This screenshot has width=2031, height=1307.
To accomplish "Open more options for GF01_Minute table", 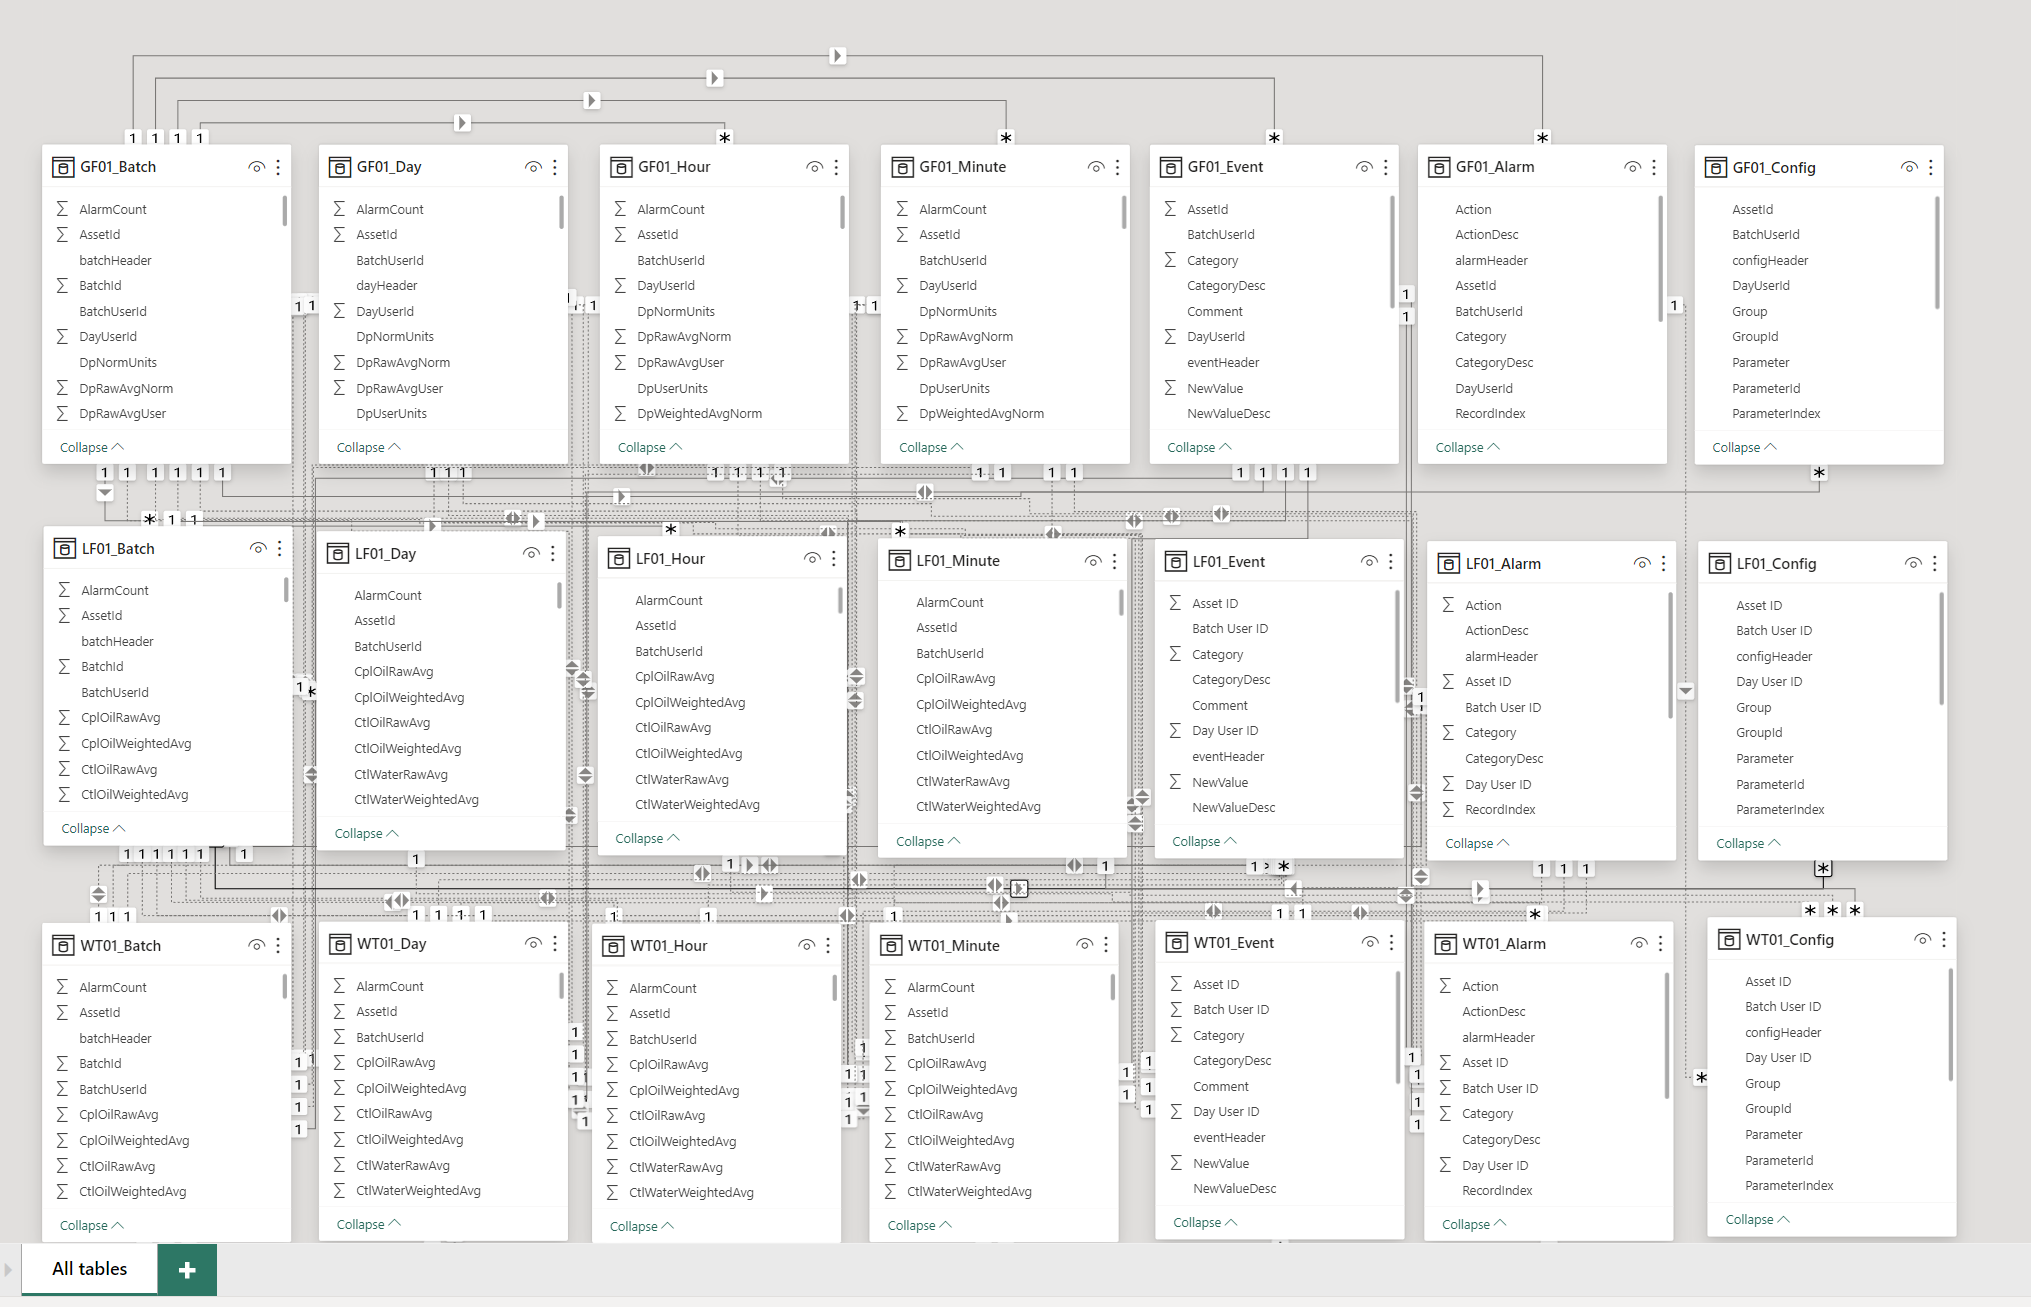I will coord(1117,167).
